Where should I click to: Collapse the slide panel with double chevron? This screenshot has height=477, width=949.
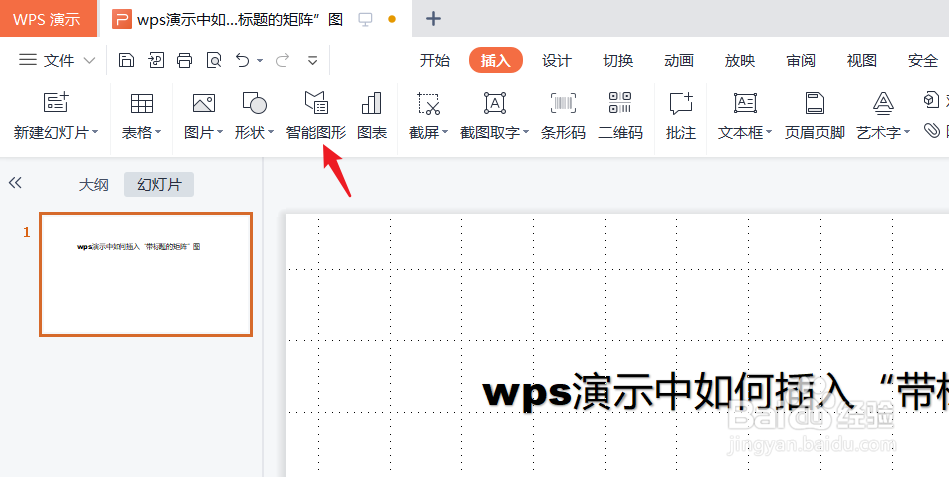point(15,183)
